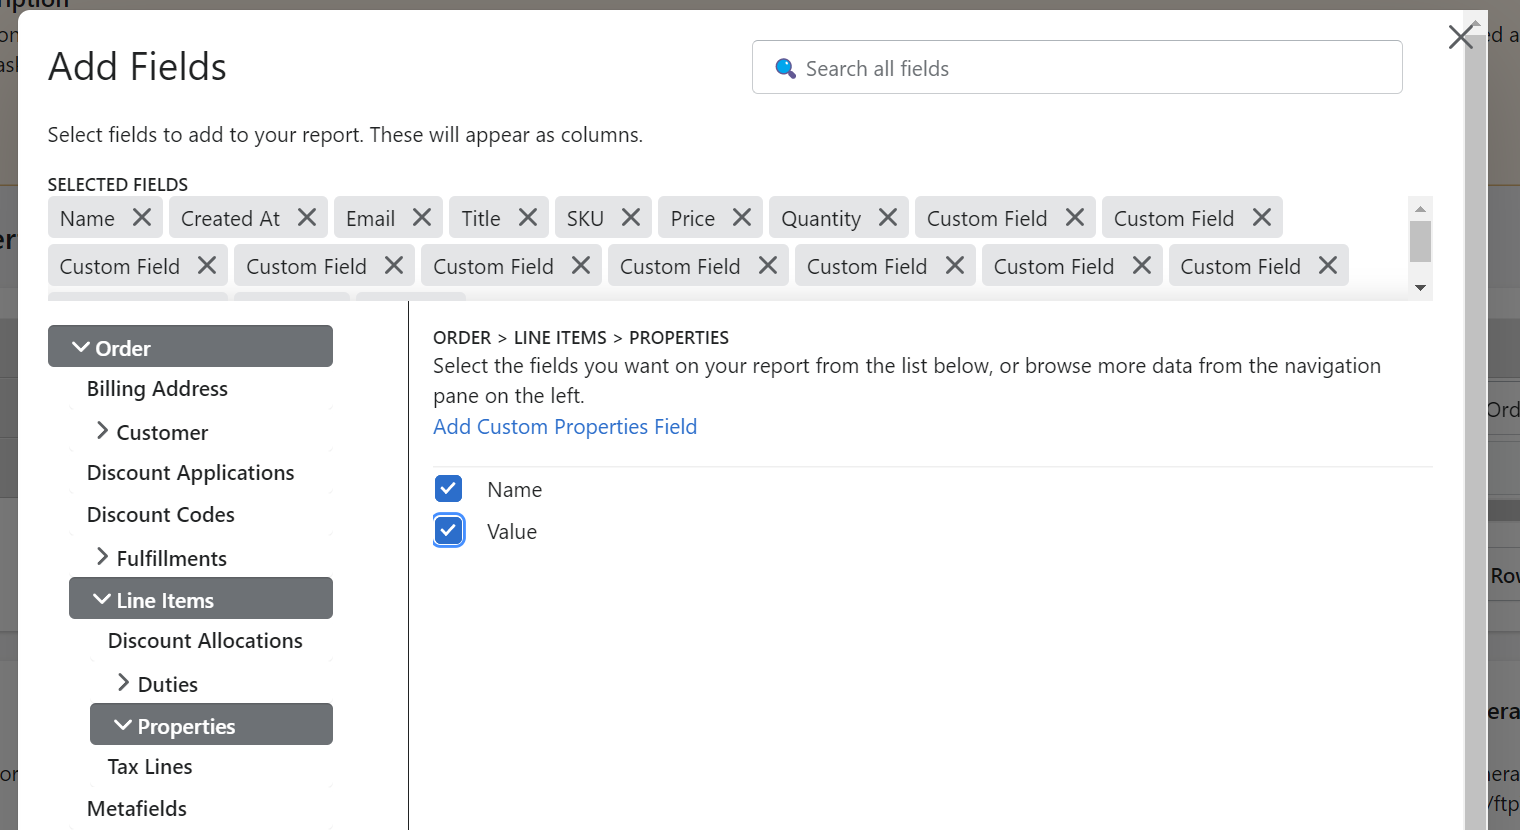This screenshot has width=1520, height=830.
Task: Collapse the Properties tree node
Action: click(x=123, y=725)
